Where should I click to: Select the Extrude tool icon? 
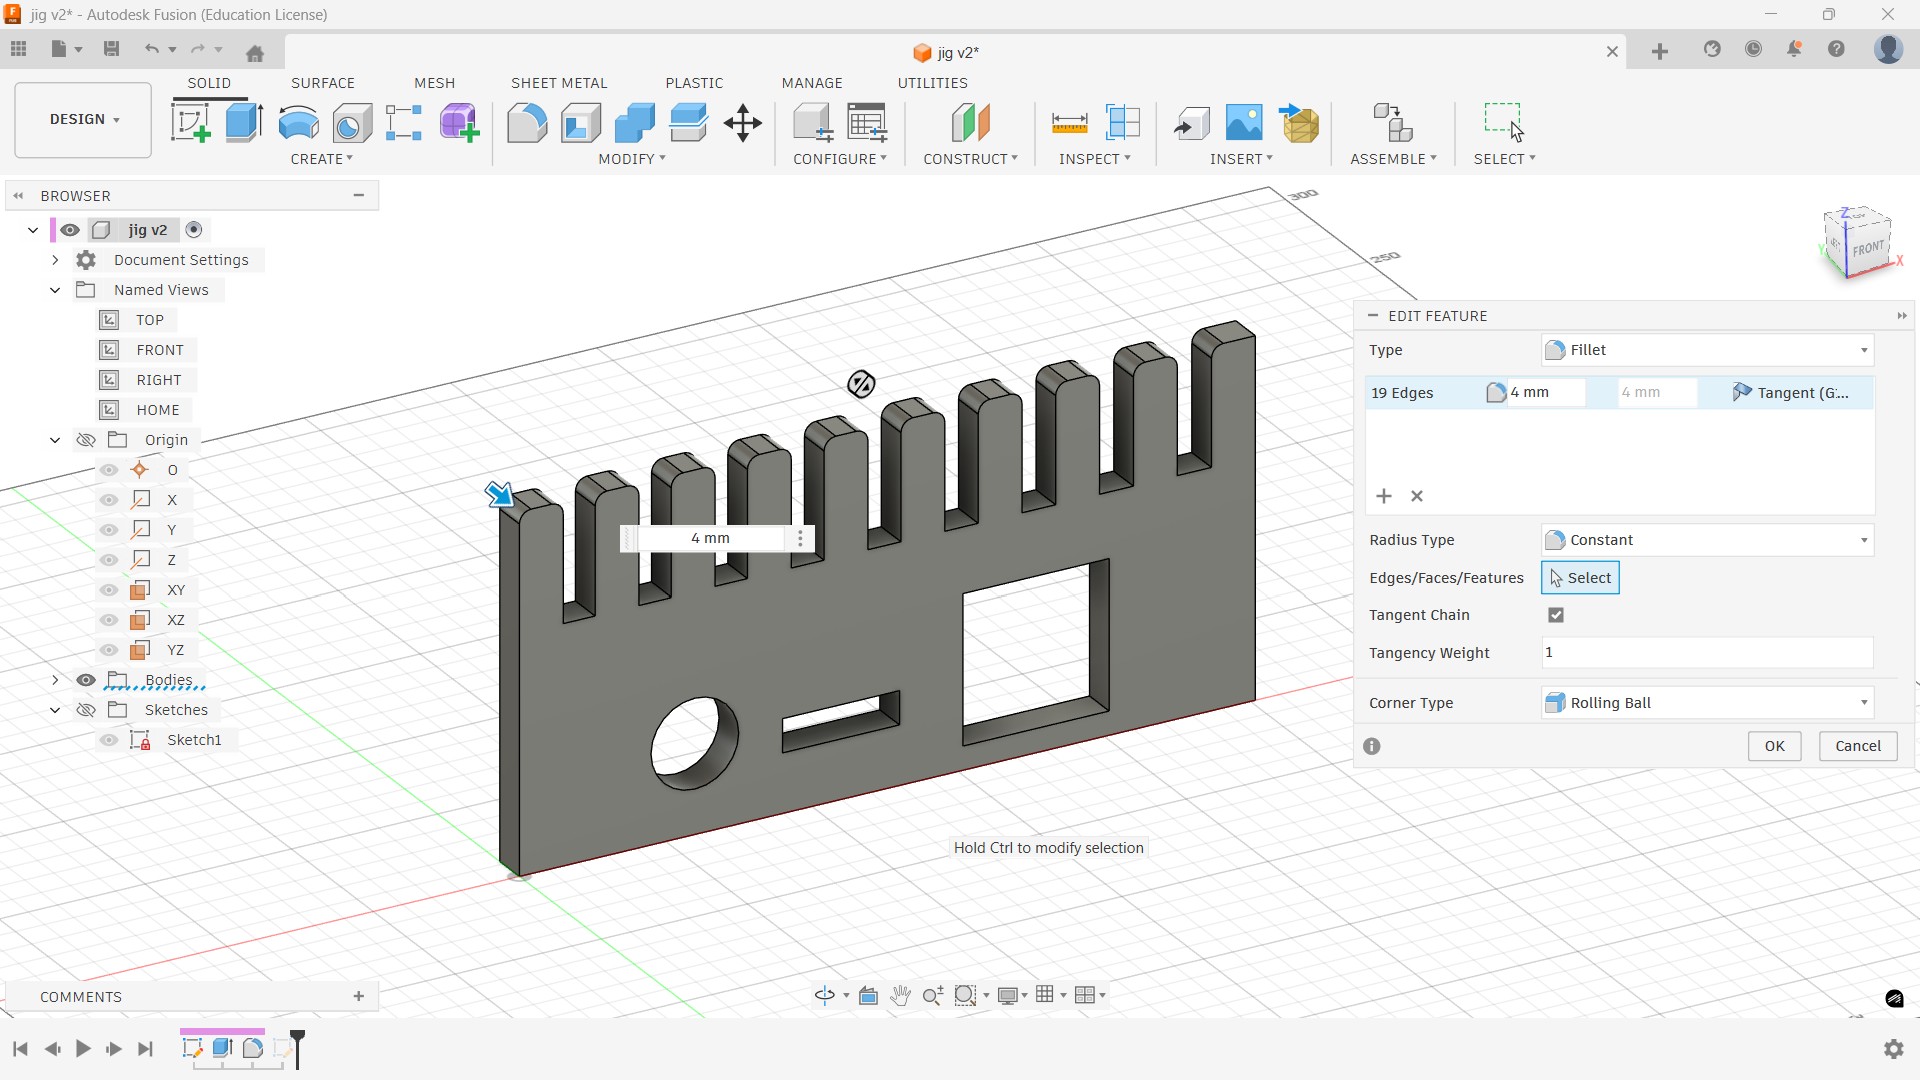(x=244, y=123)
